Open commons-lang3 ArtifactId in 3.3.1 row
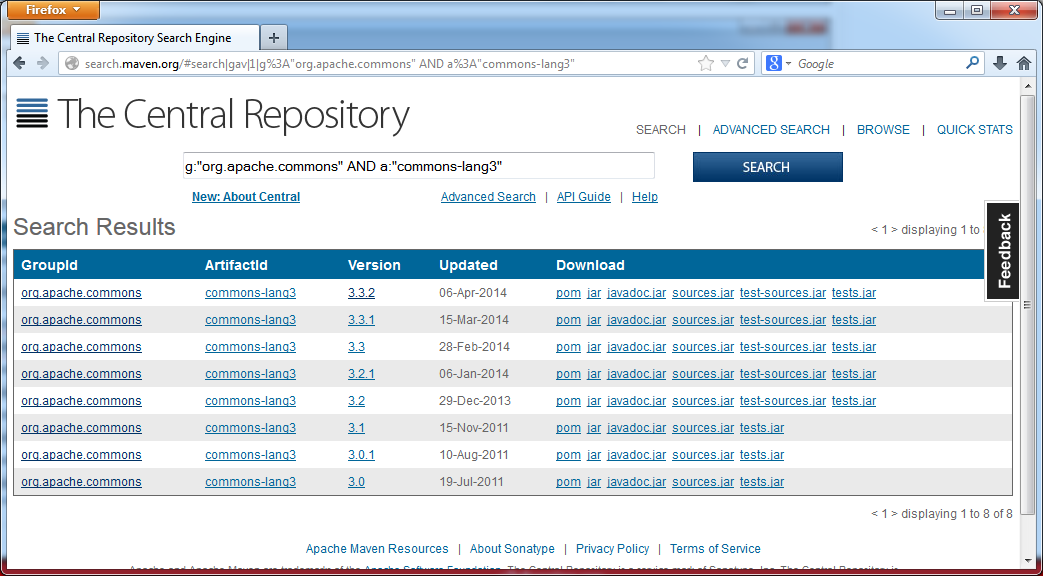This screenshot has height=576, width=1043. click(x=250, y=320)
